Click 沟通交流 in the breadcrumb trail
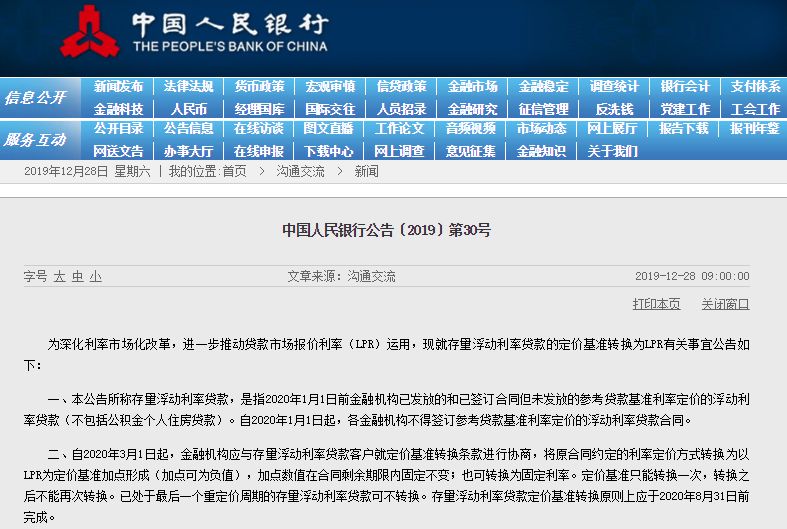The width and height of the screenshot is (787, 529). [300, 172]
